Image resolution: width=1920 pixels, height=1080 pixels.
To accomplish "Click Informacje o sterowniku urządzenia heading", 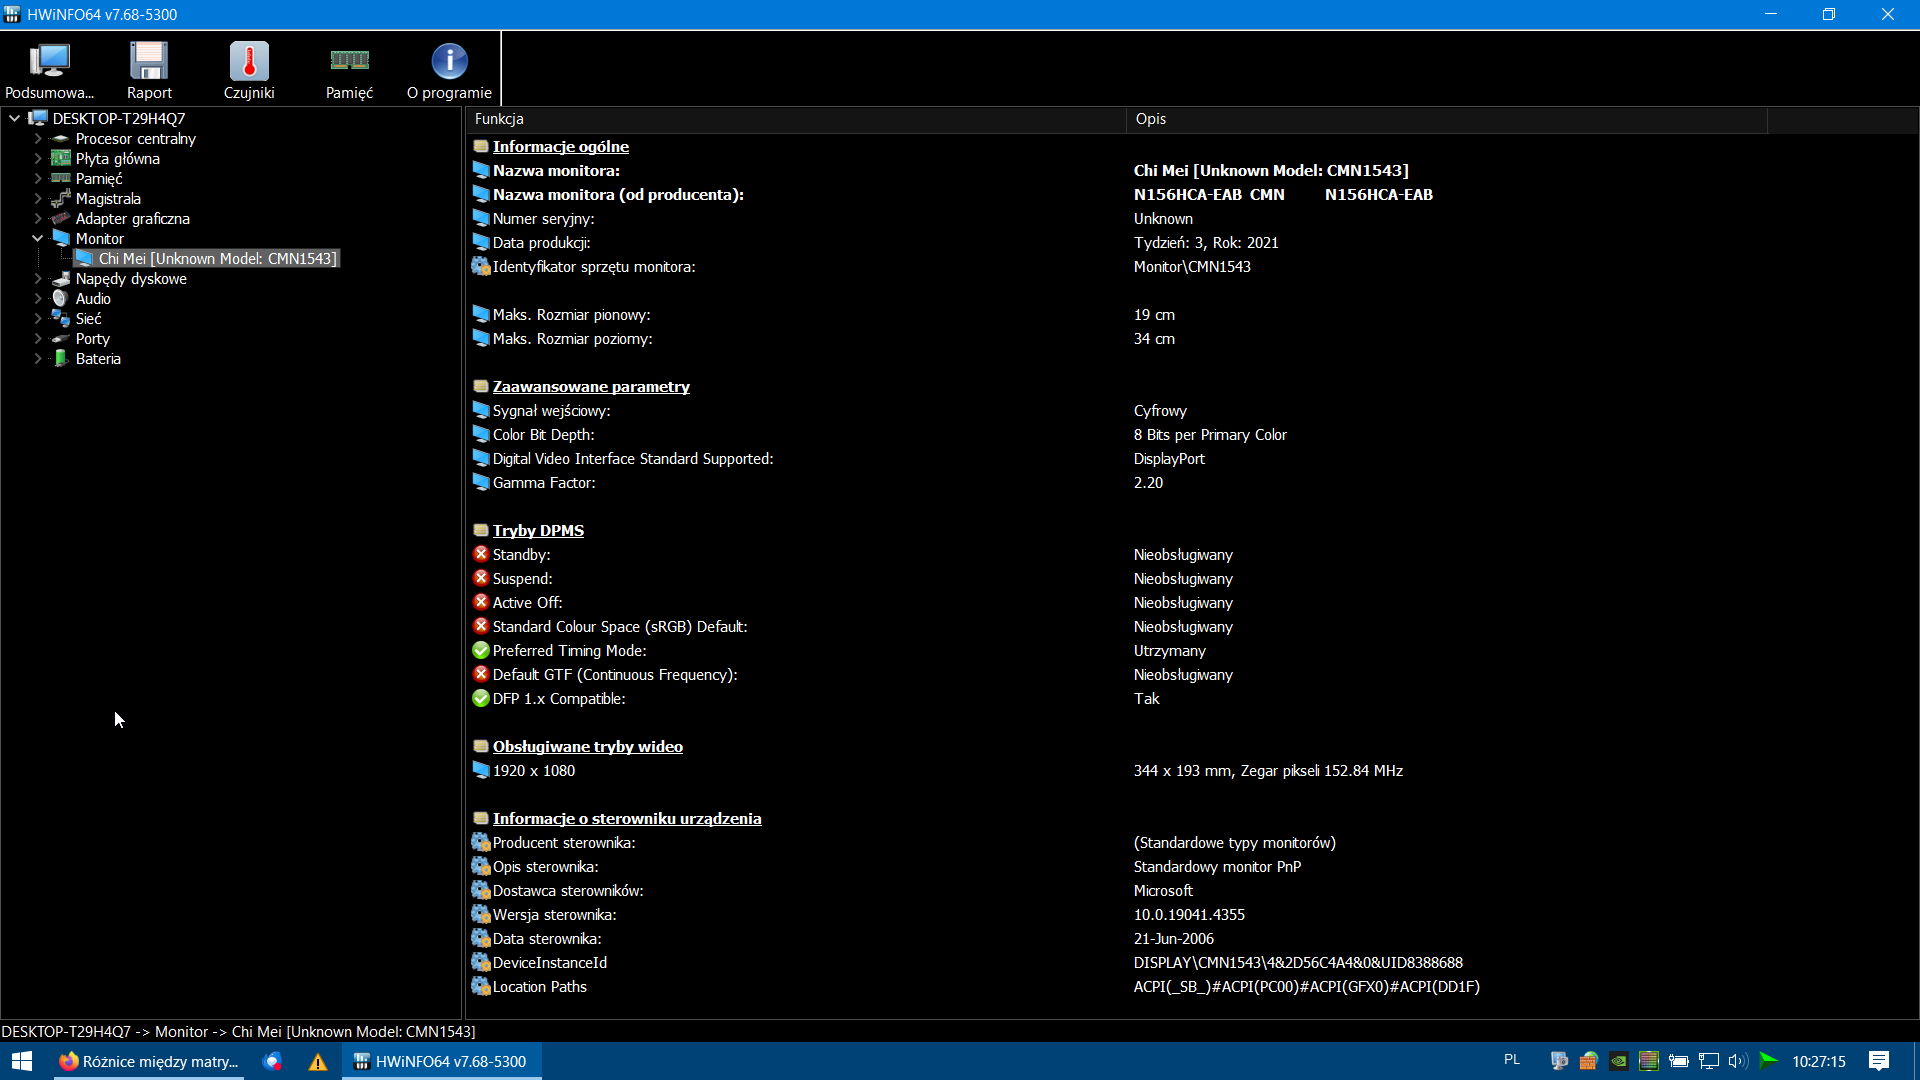I will click(x=627, y=818).
